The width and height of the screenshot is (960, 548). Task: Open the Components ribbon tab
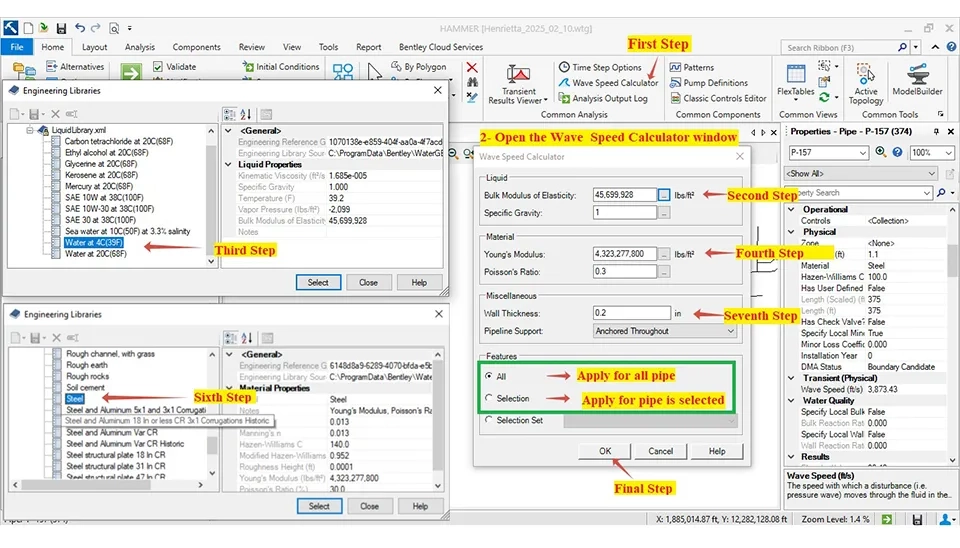196,47
